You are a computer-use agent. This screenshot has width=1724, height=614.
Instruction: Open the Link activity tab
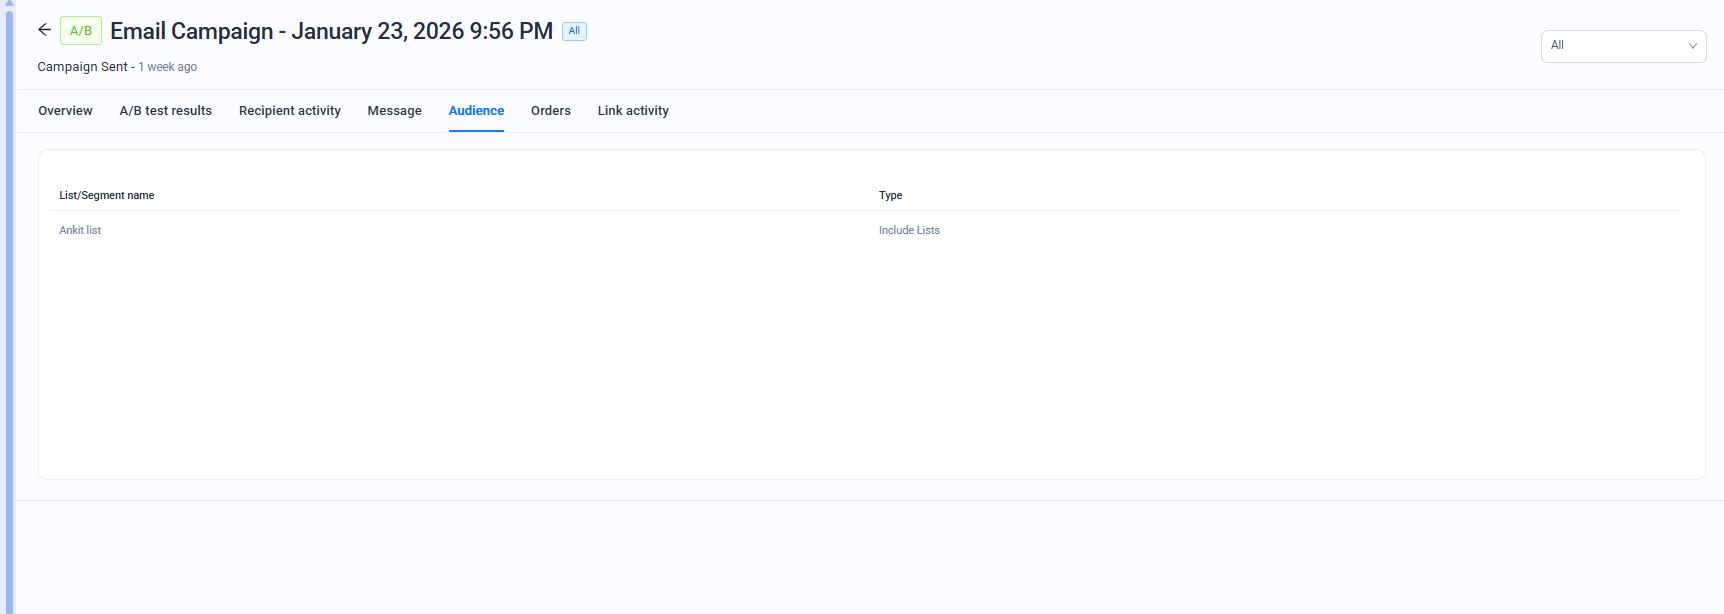point(633,111)
